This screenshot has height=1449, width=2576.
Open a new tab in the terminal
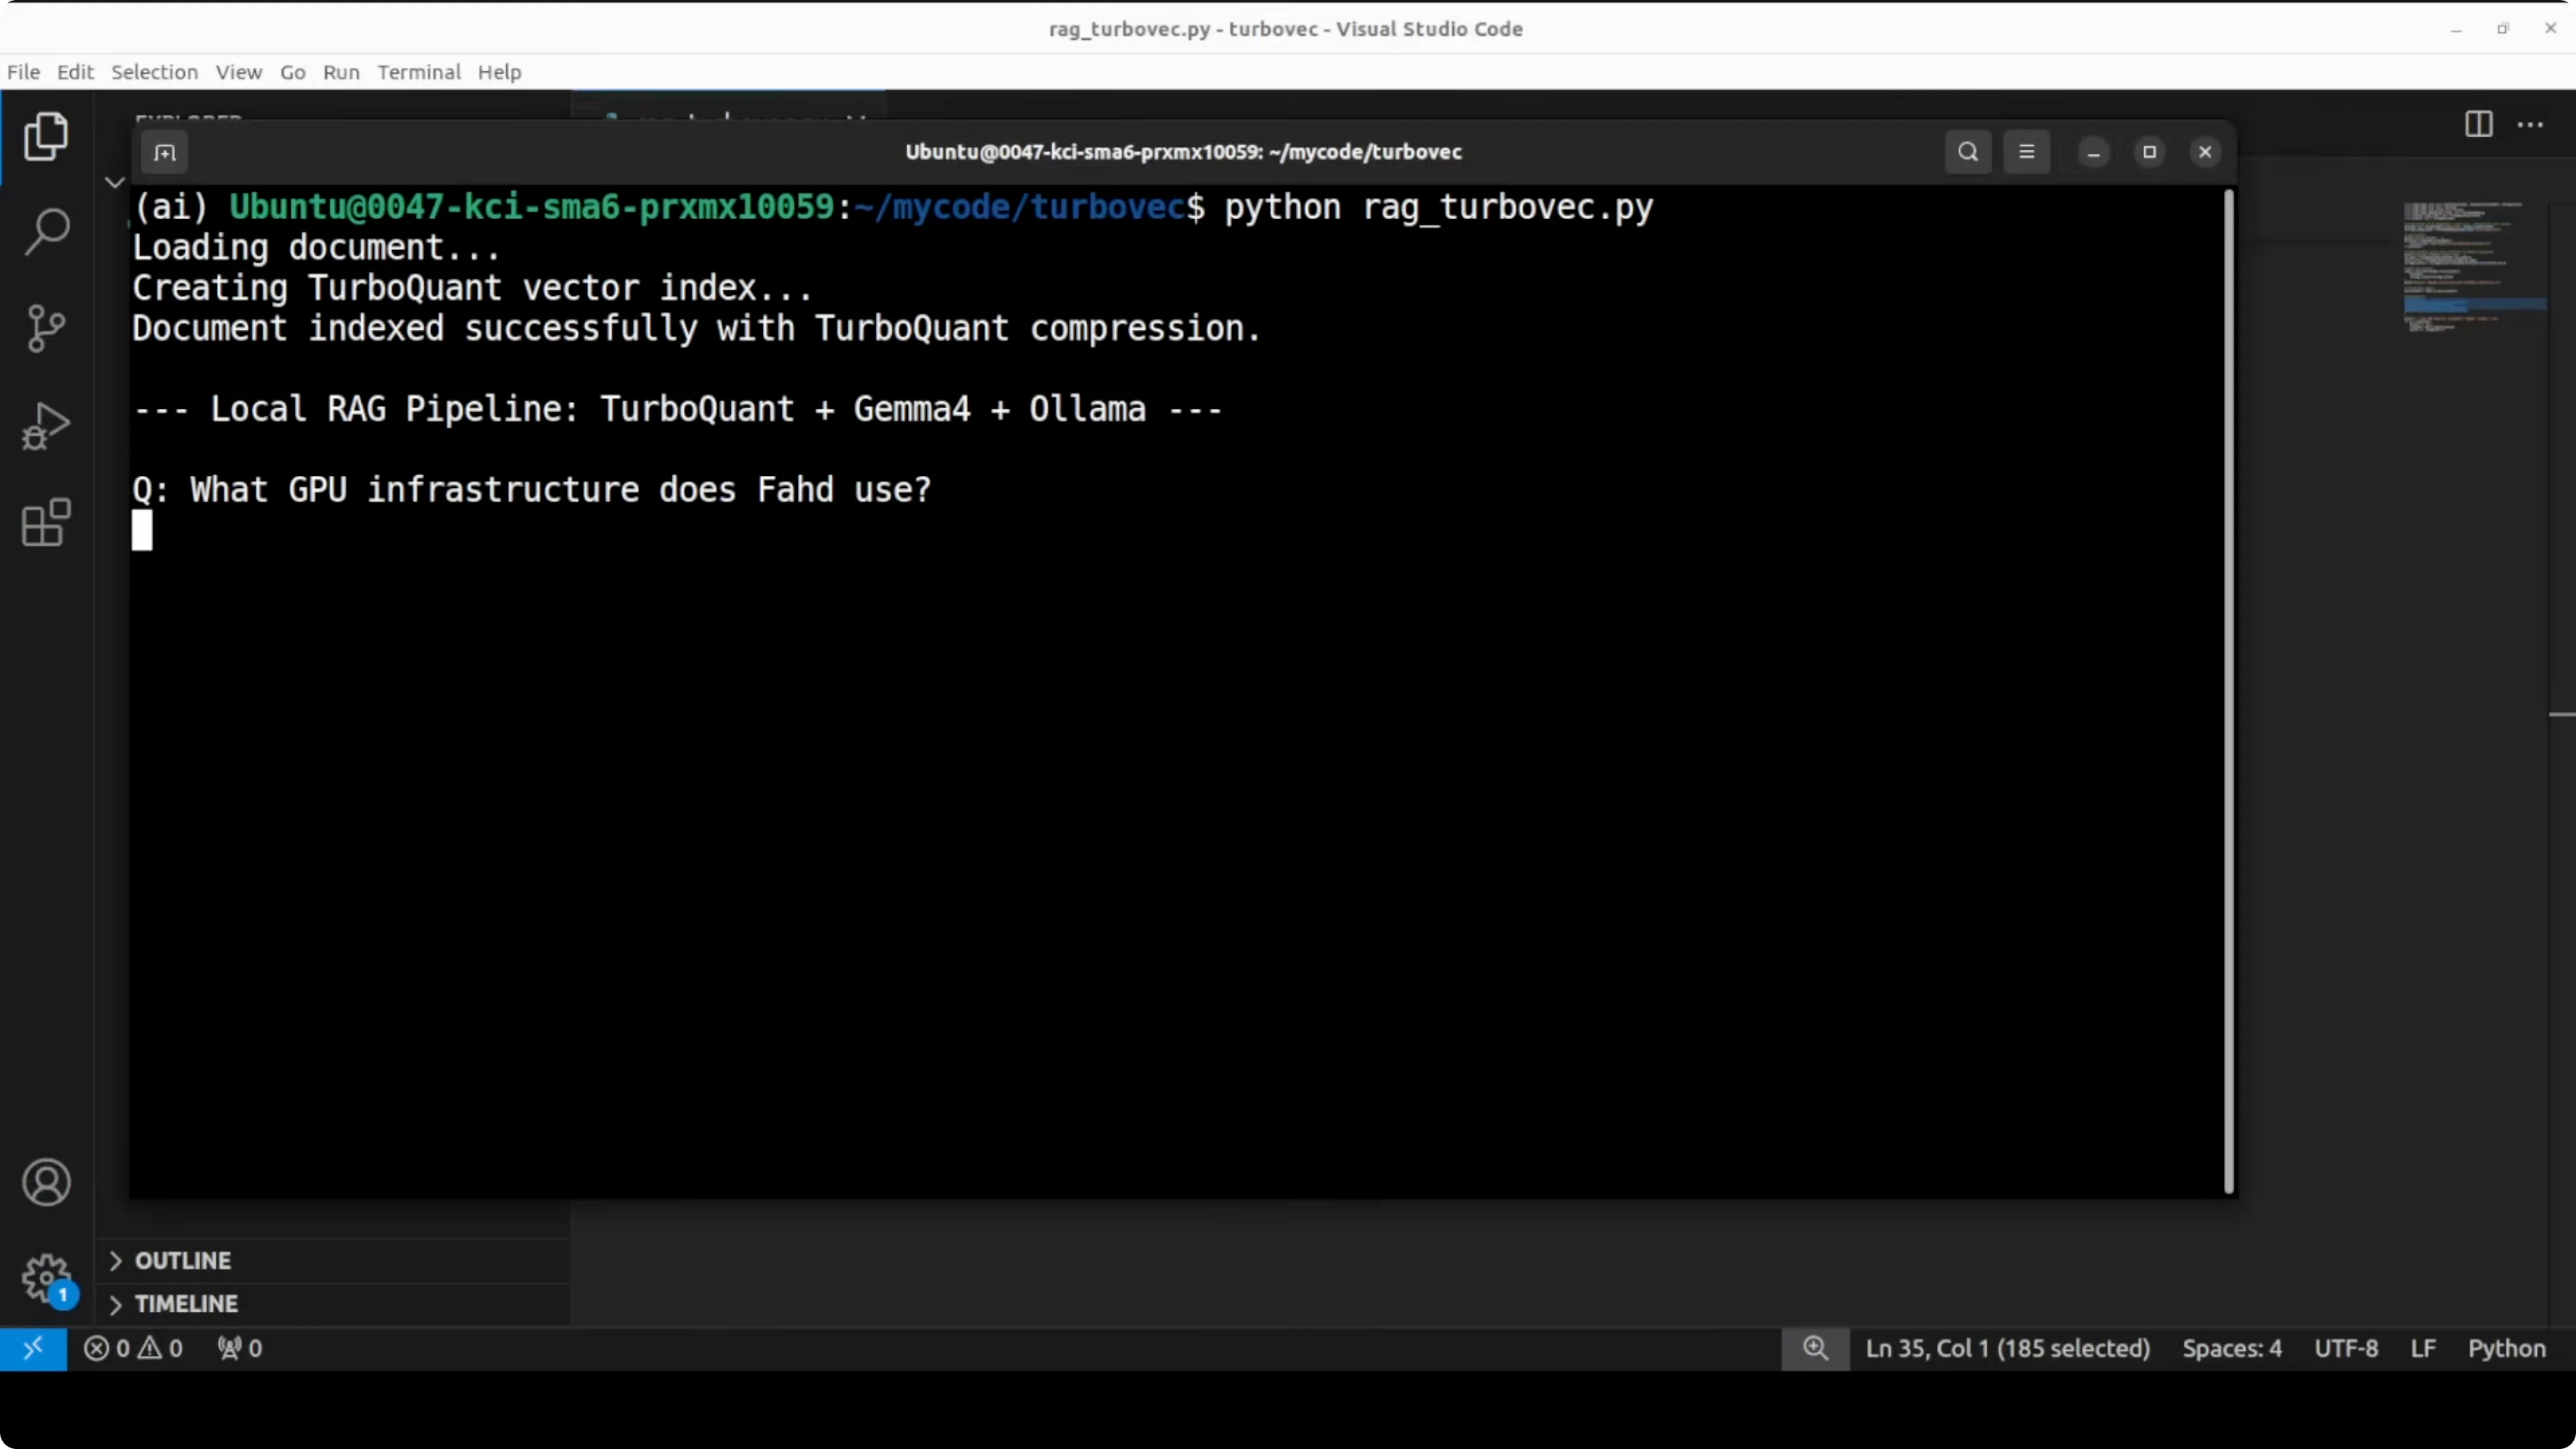pos(165,153)
